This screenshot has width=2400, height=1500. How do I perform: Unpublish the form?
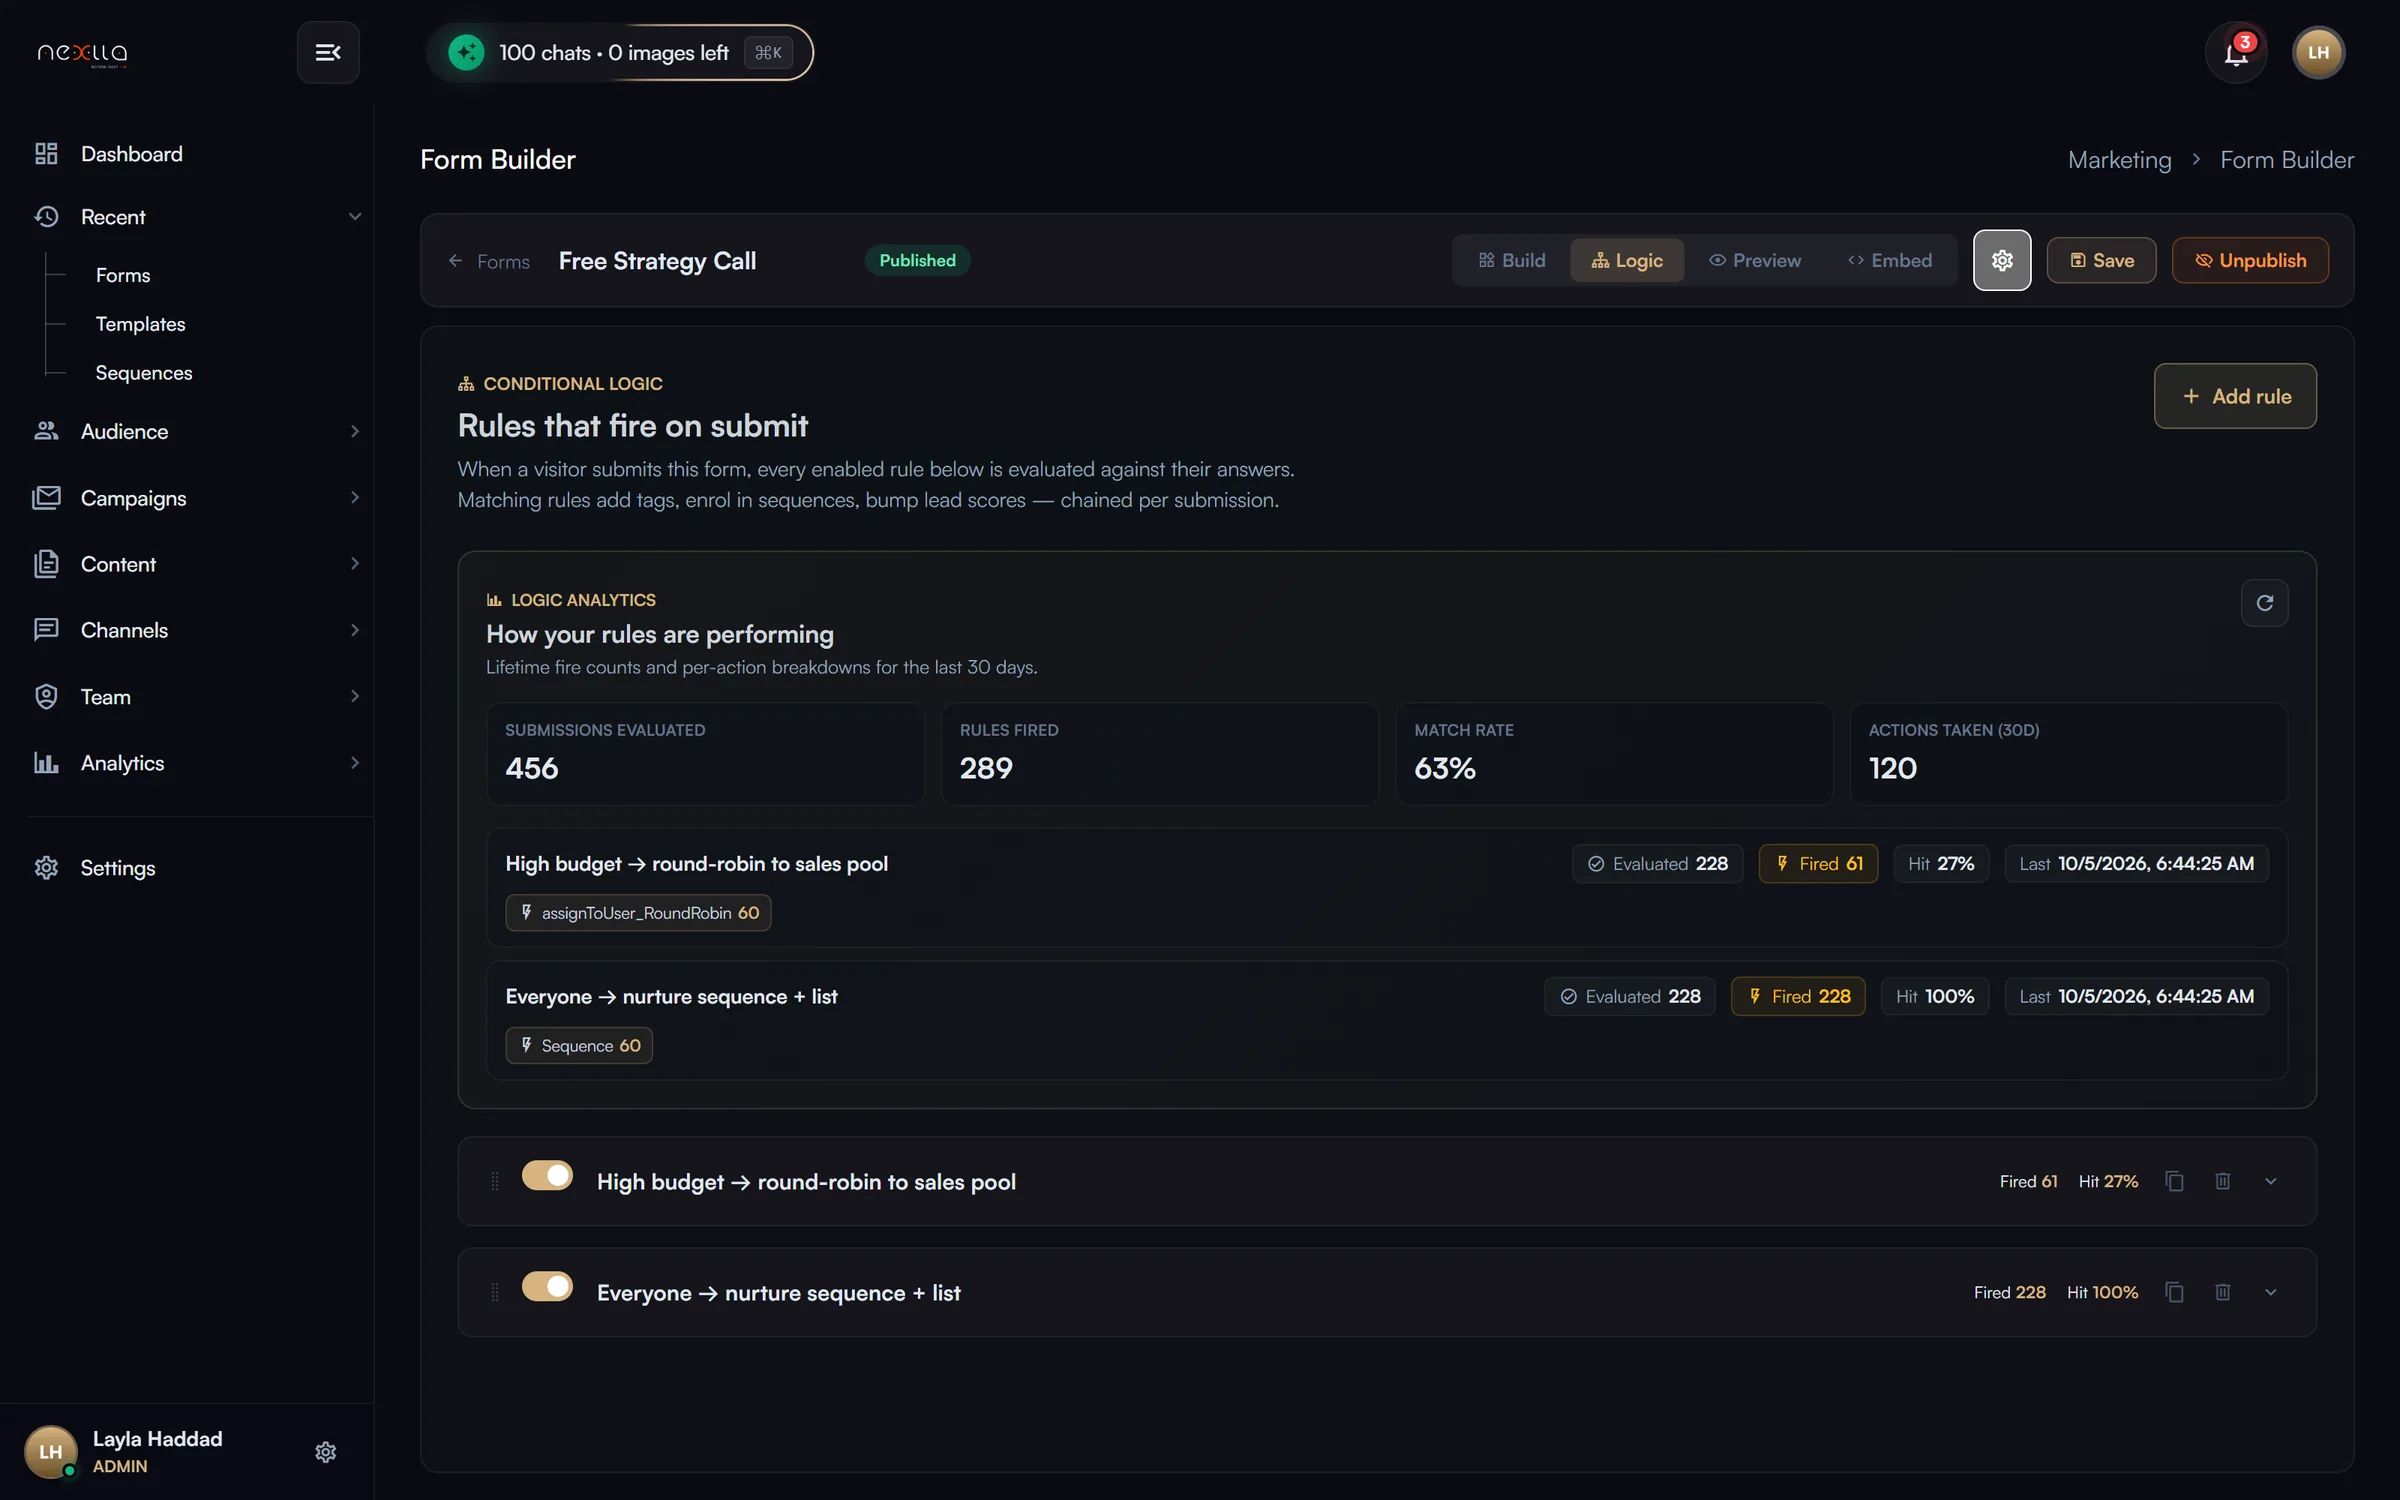[2250, 260]
